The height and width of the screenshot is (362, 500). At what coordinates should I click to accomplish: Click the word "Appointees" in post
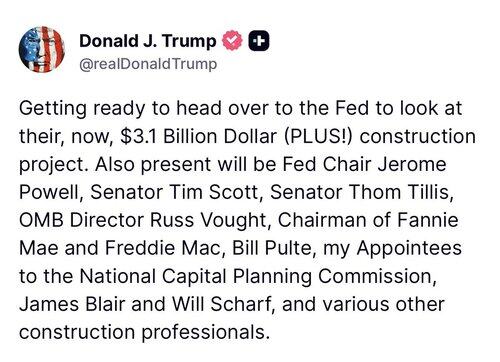click(409, 249)
